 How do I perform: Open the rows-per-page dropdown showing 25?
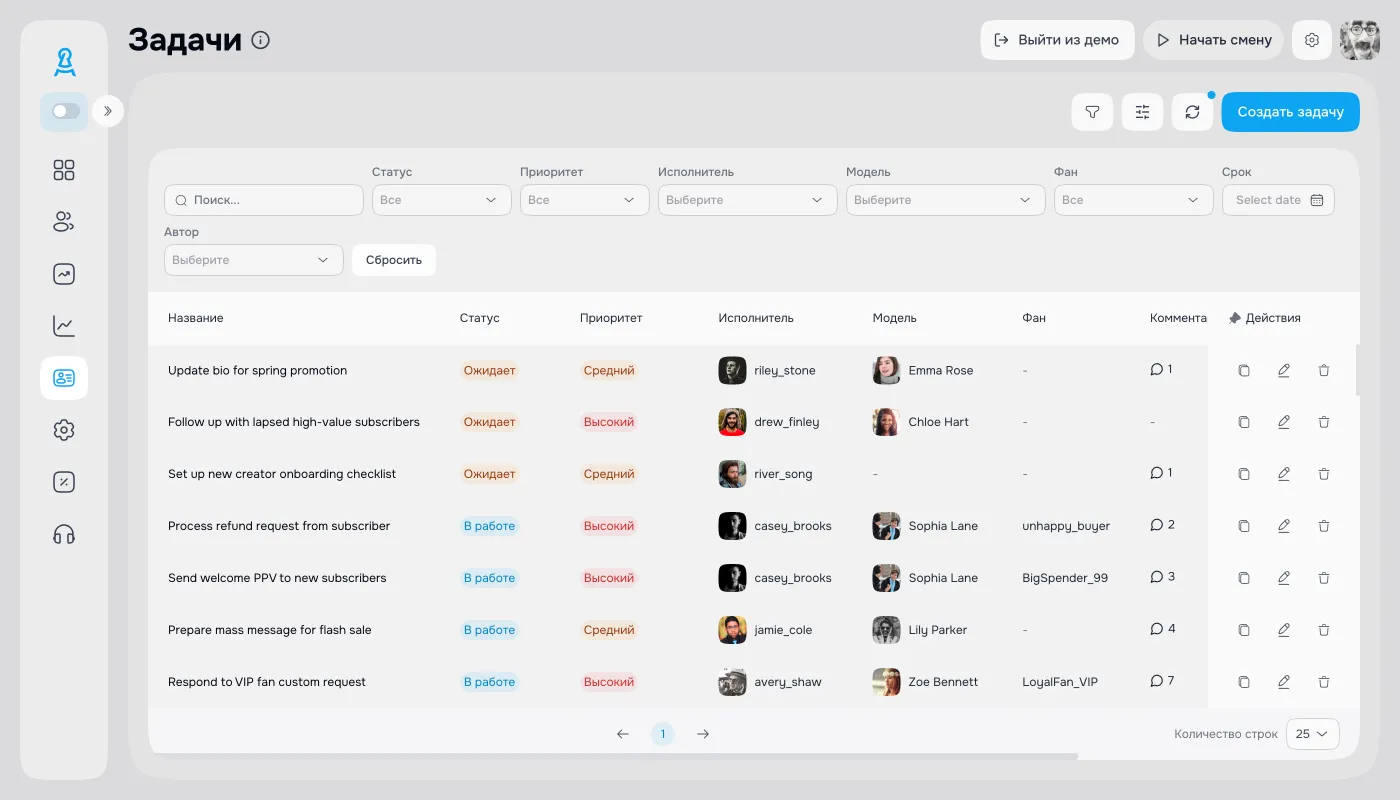point(1312,734)
